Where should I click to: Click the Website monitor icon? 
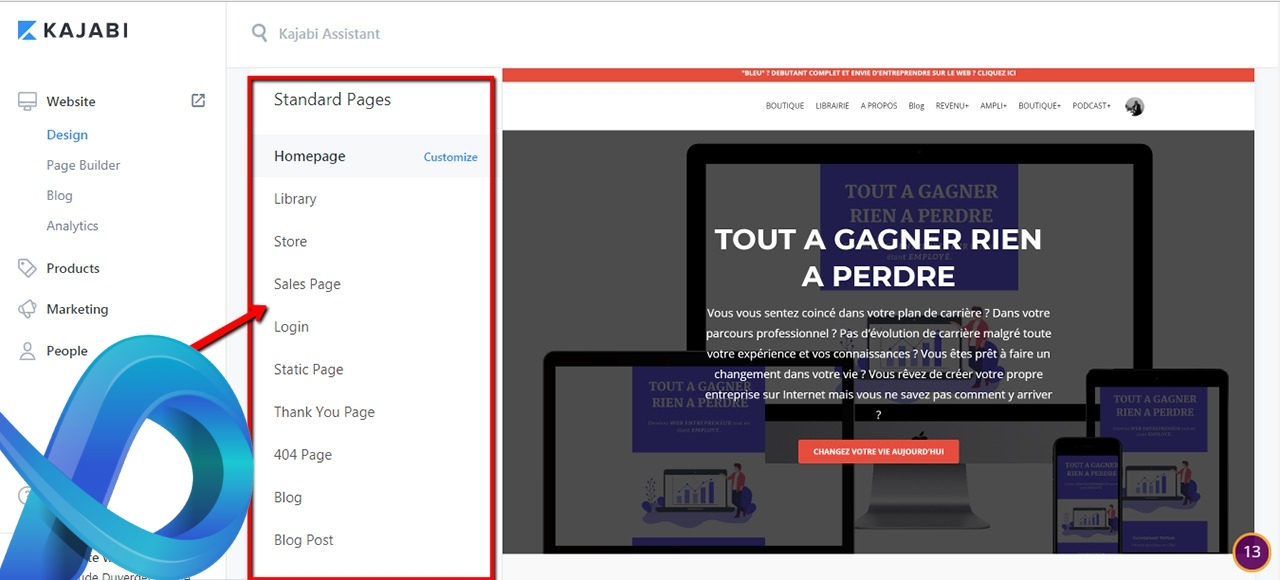(27, 101)
